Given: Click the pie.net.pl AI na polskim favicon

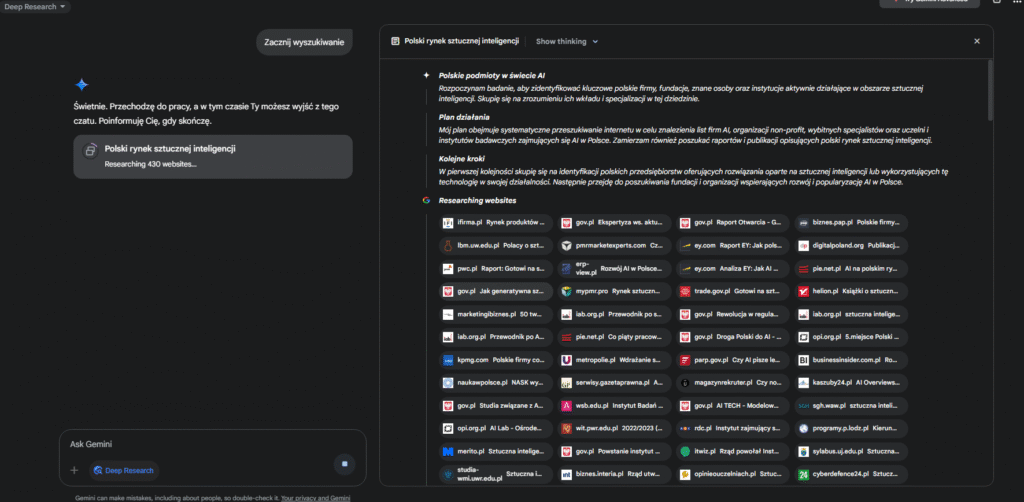Looking at the screenshot, I should click(x=803, y=268).
